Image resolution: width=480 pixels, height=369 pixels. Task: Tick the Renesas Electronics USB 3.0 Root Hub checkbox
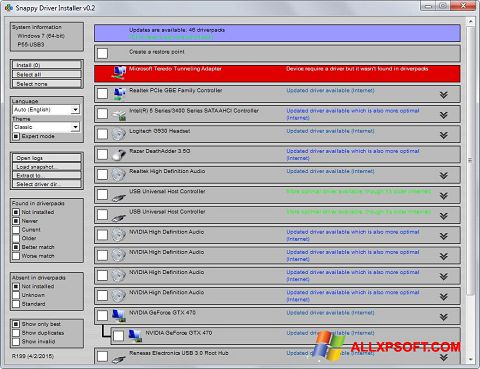[x=102, y=356]
